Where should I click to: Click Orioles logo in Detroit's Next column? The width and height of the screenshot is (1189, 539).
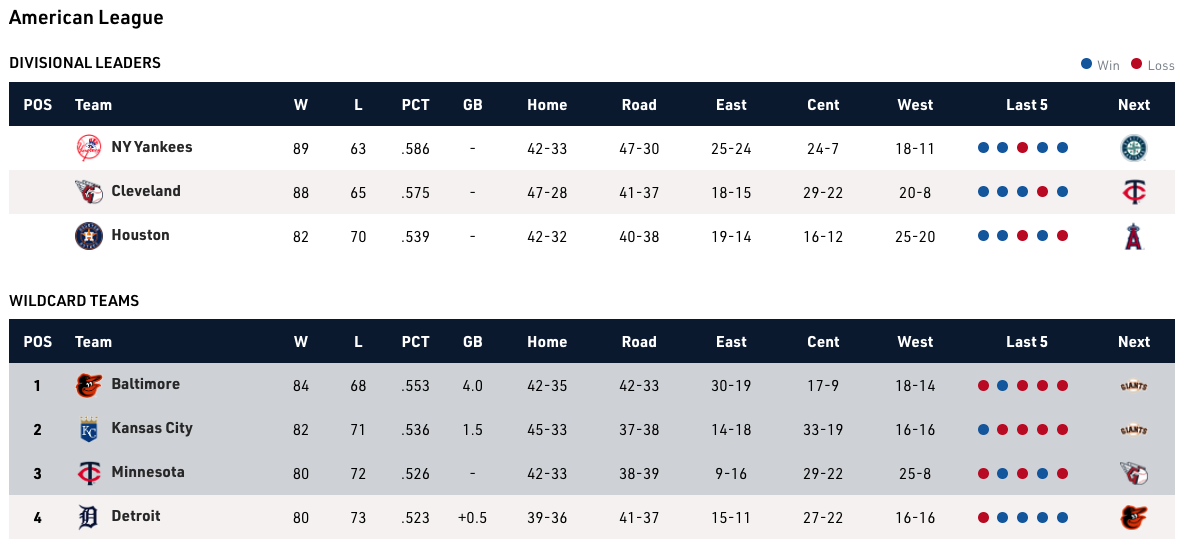(1133, 517)
